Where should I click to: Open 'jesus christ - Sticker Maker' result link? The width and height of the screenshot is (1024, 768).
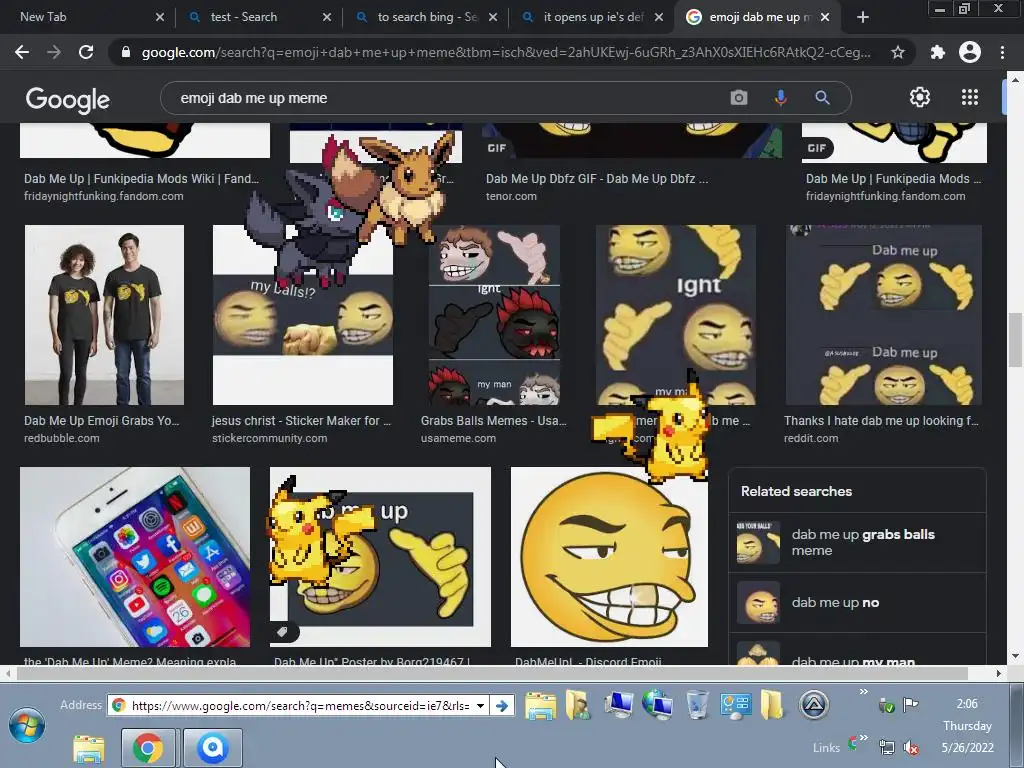click(301, 421)
